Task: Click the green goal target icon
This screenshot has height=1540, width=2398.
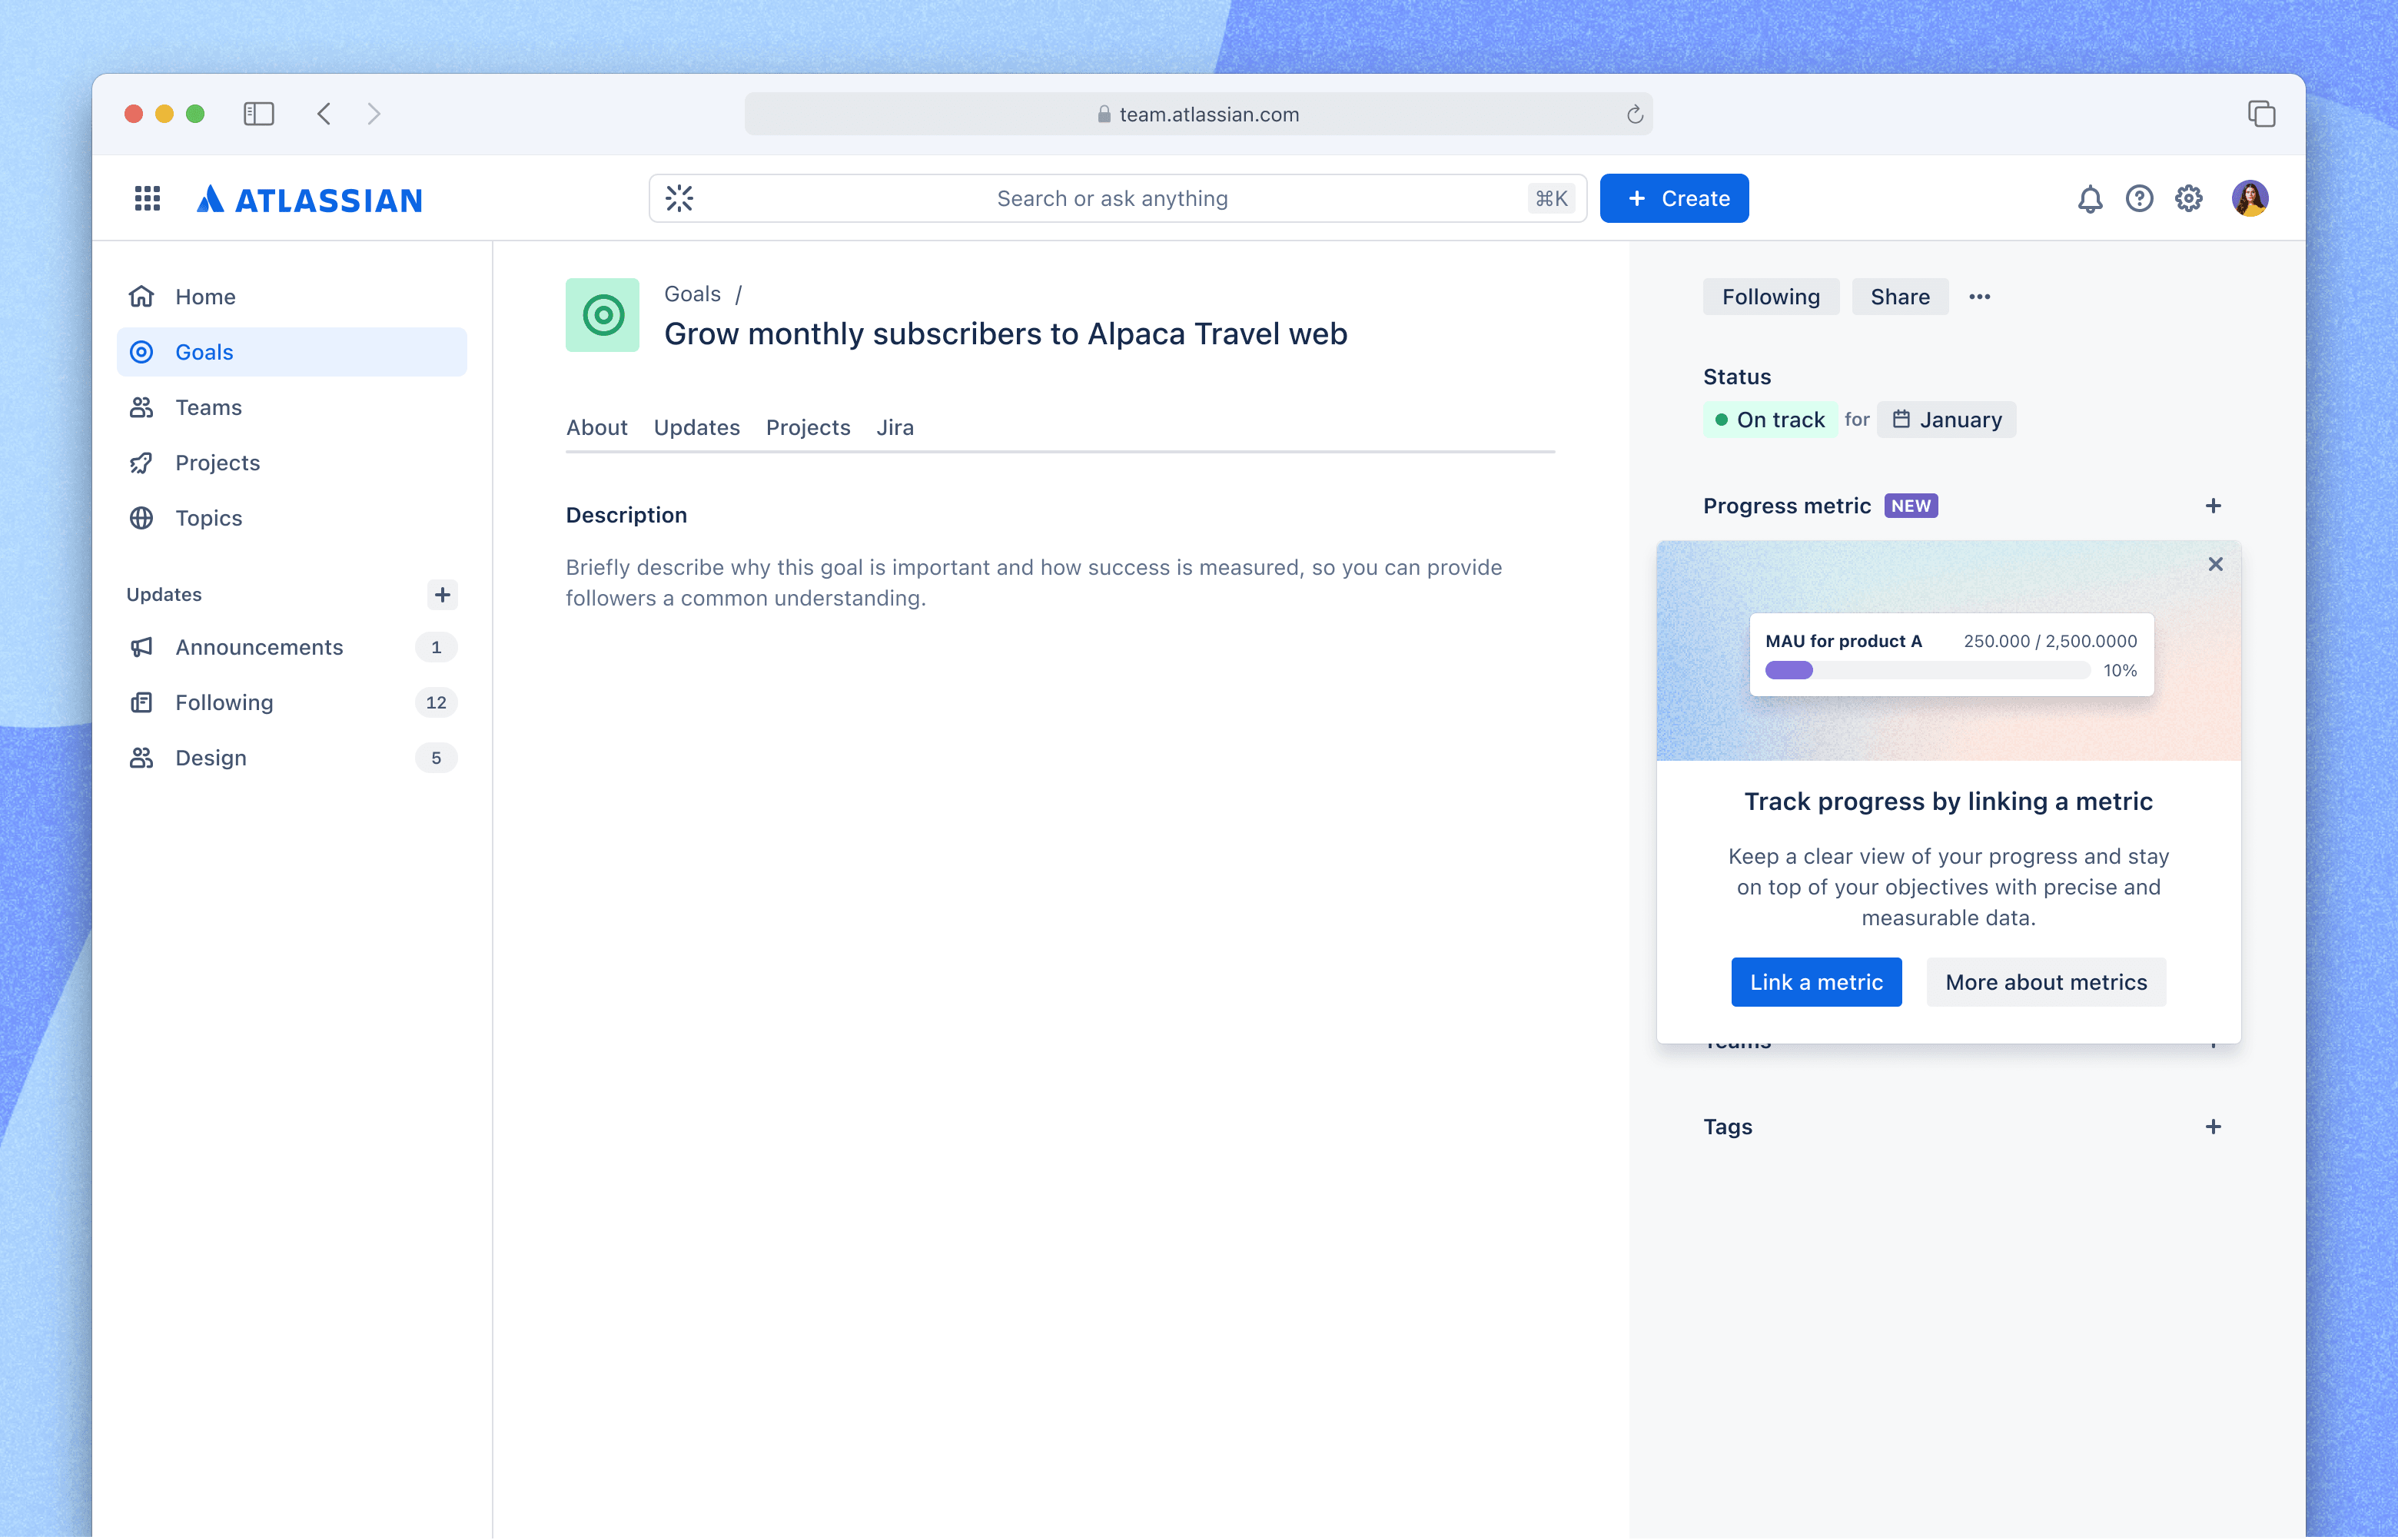Action: [x=602, y=315]
